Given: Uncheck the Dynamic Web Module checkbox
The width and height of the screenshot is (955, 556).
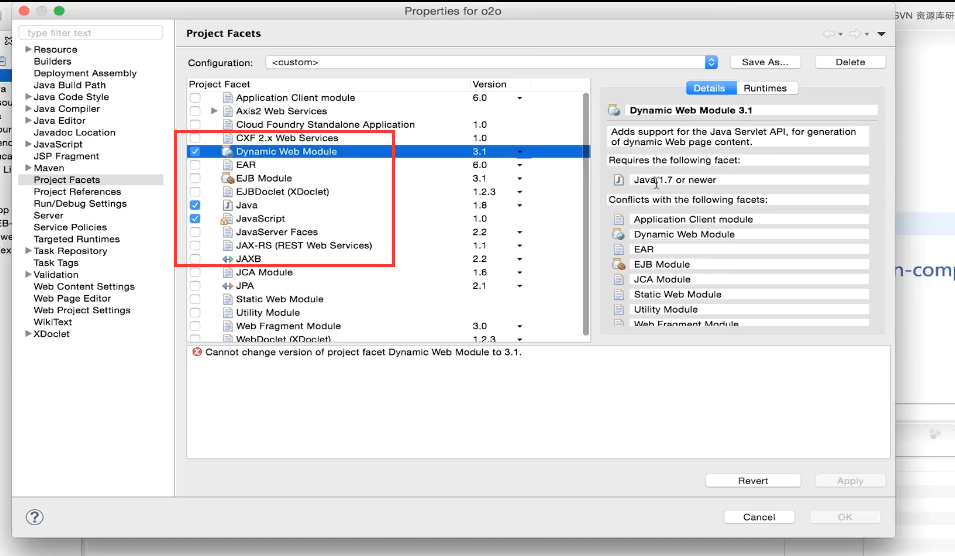Looking at the screenshot, I should pyautogui.click(x=195, y=151).
